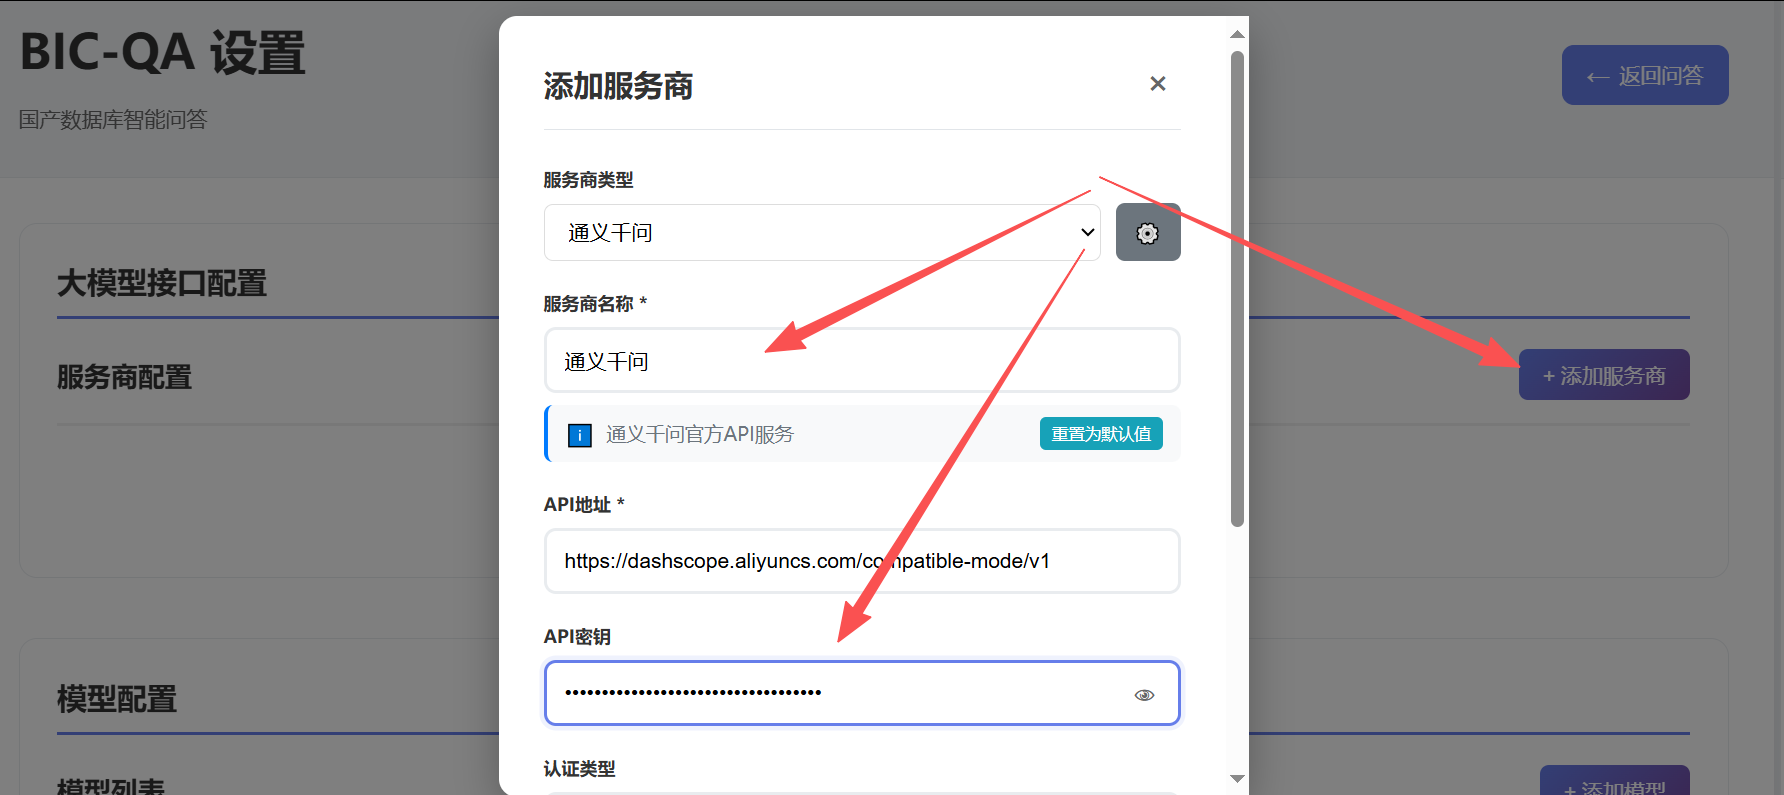The width and height of the screenshot is (1784, 795).
Task: Click the 大模型接口配置 section heading
Action: click(162, 283)
